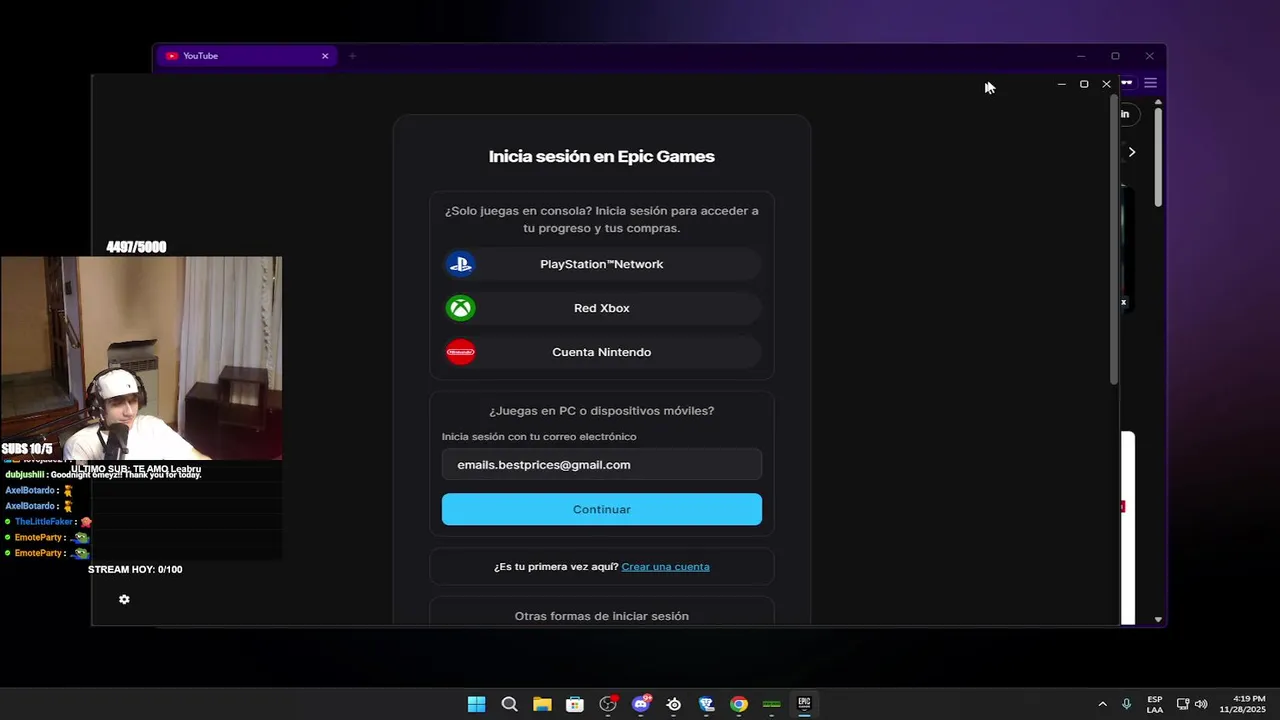The width and height of the screenshot is (1280, 720).
Task: Open the Crear una cuenta link
Action: click(665, 567)
